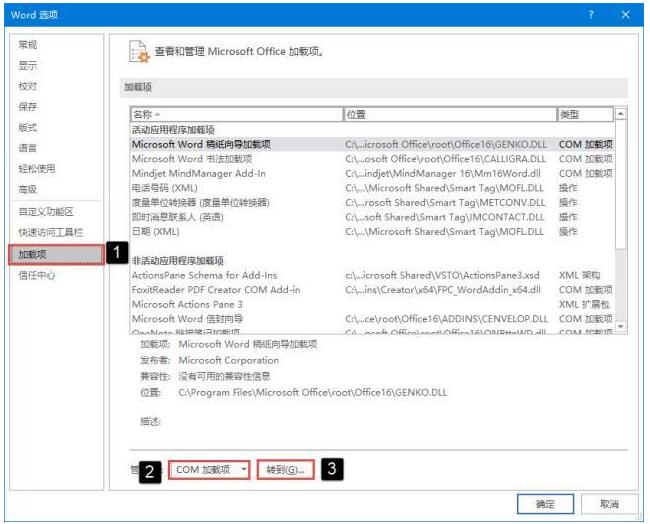Sort by the 位置 column header
This screenshot has width=650, height=524.
449,115
